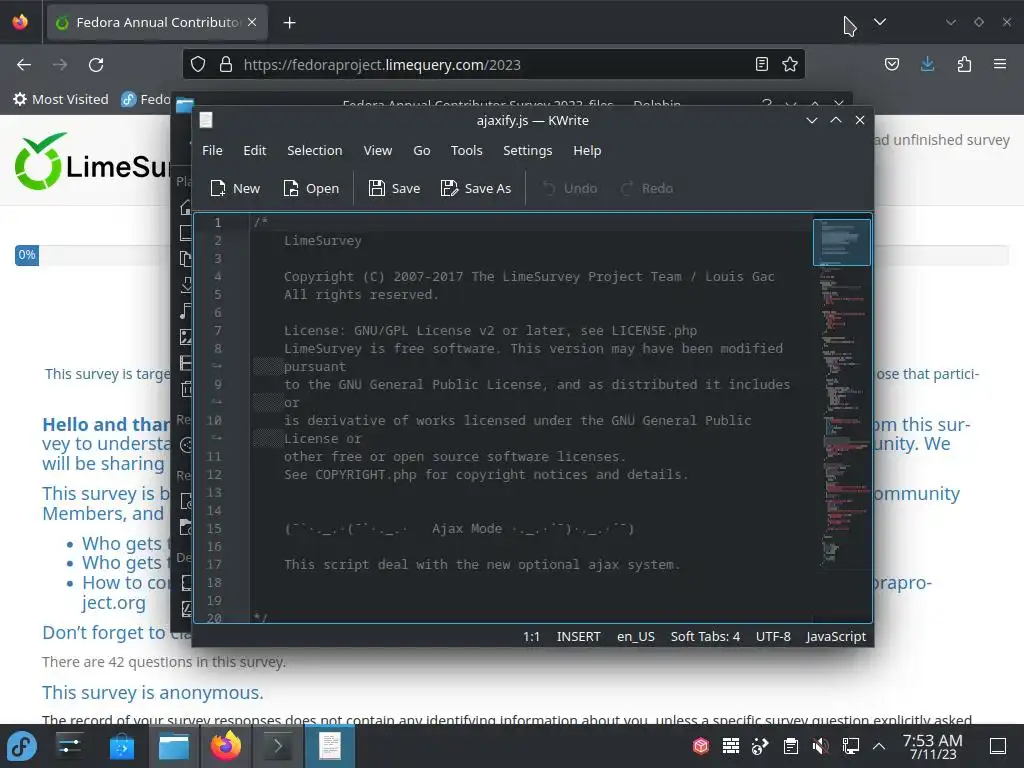Screen dimensions: 1024x768
Task: Open the Tools menu
Action: click(x=466, y=150)
